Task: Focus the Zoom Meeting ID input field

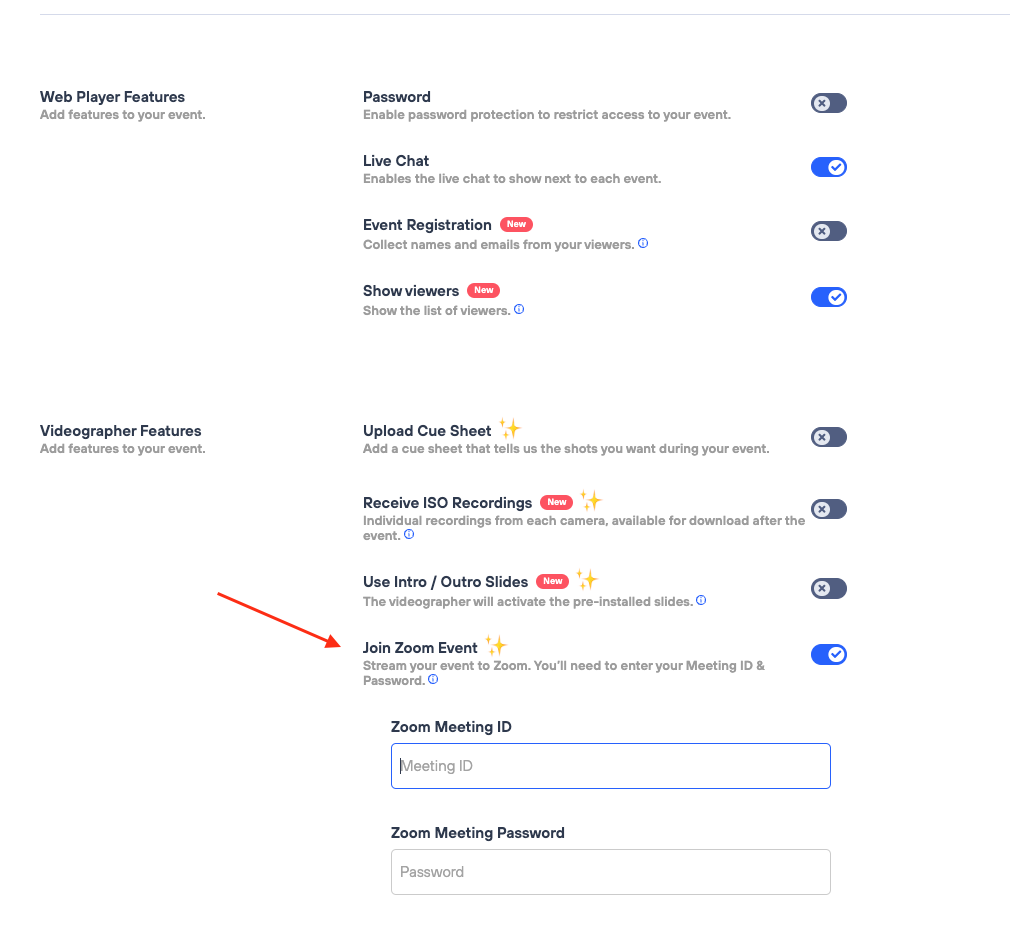Action: coord(610,766)
